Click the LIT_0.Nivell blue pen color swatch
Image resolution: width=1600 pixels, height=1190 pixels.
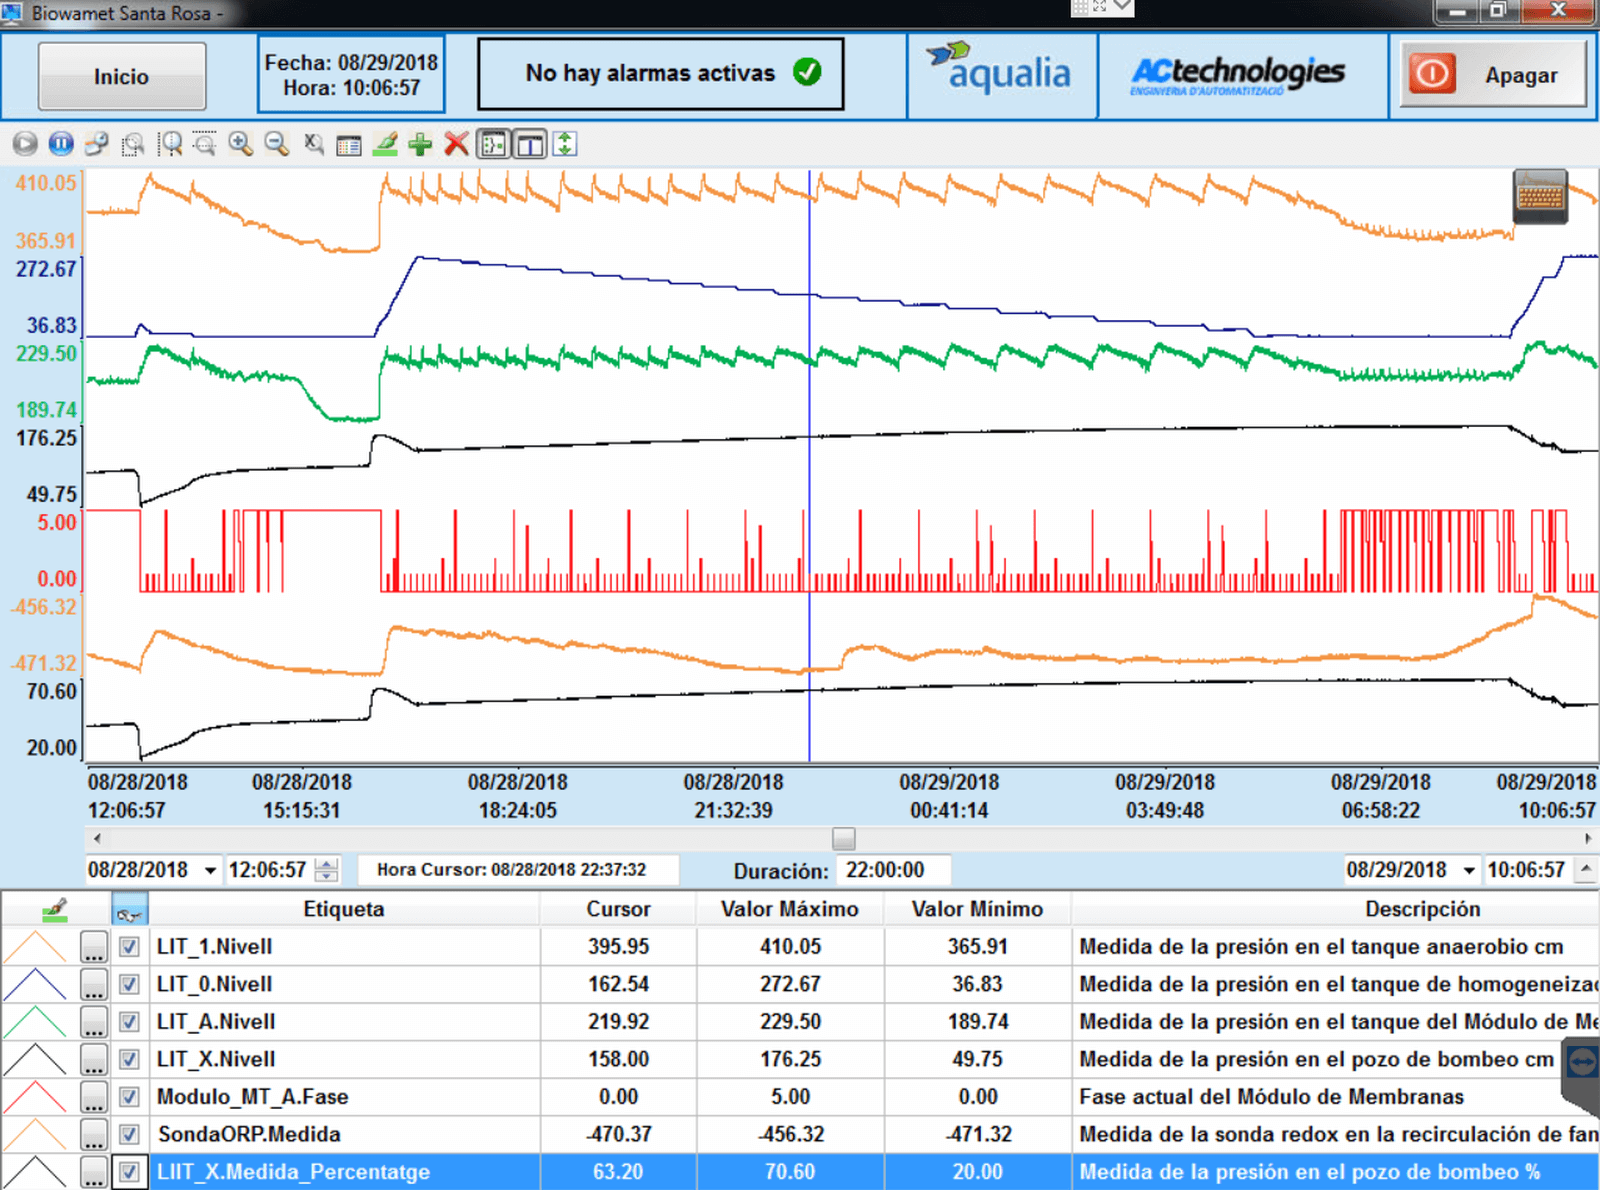pos(36,985)
